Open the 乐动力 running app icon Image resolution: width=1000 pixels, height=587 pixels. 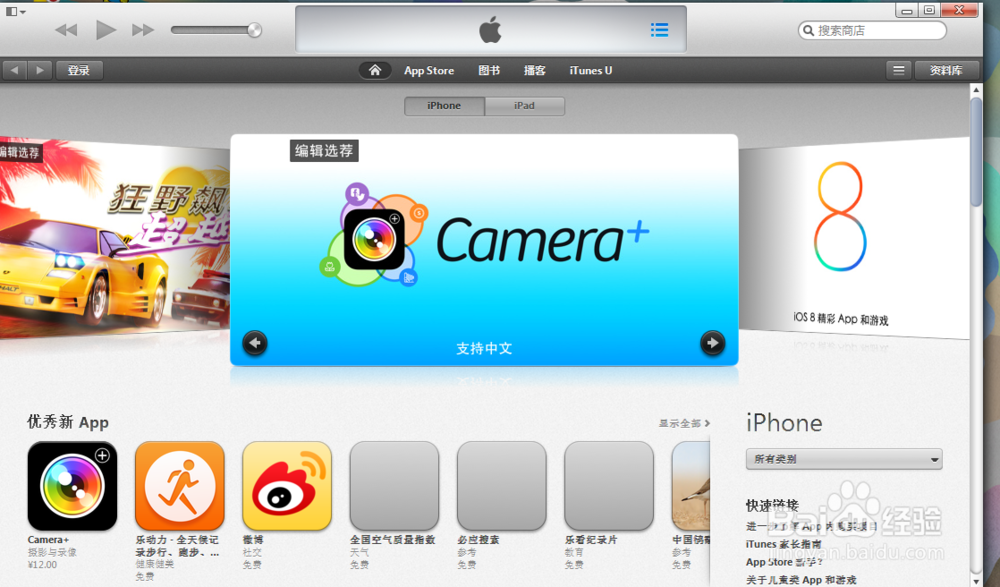[180, 486]
